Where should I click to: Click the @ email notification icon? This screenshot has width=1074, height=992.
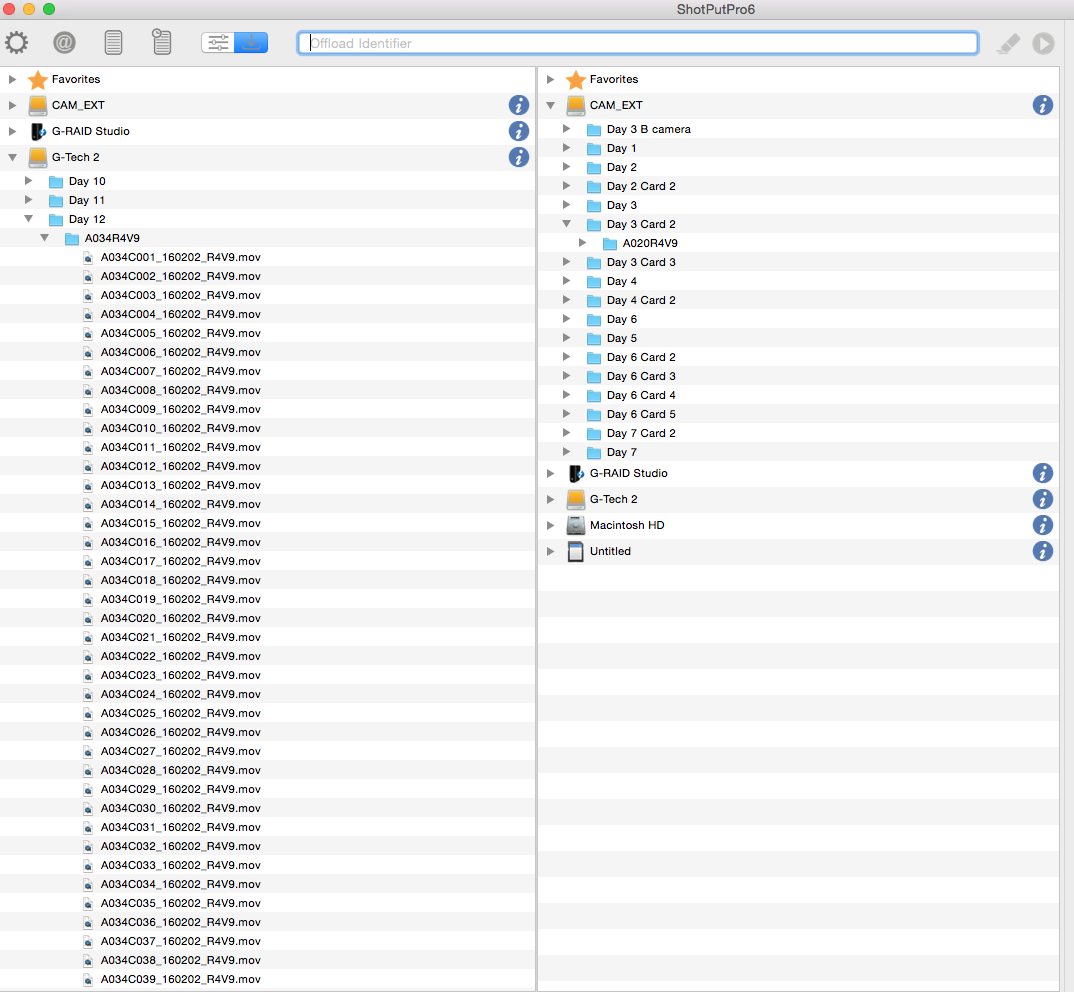[x=64, y=43]
